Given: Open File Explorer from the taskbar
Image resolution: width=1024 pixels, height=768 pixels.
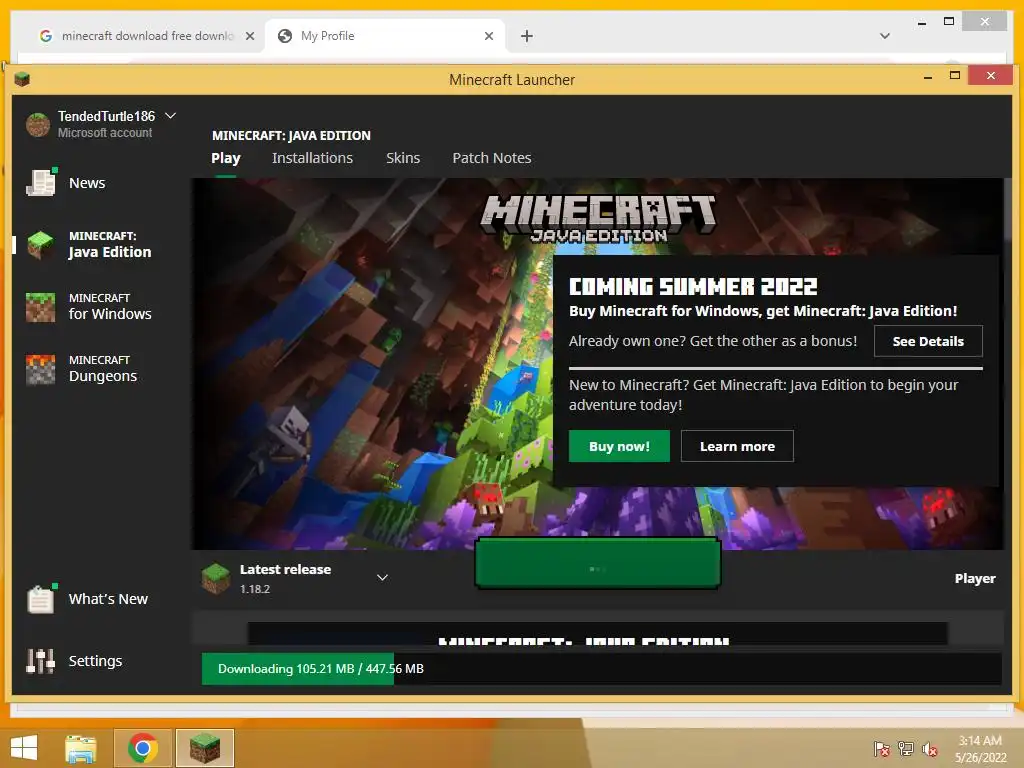Looking at the screenshot, I should (x=81, y=748).
